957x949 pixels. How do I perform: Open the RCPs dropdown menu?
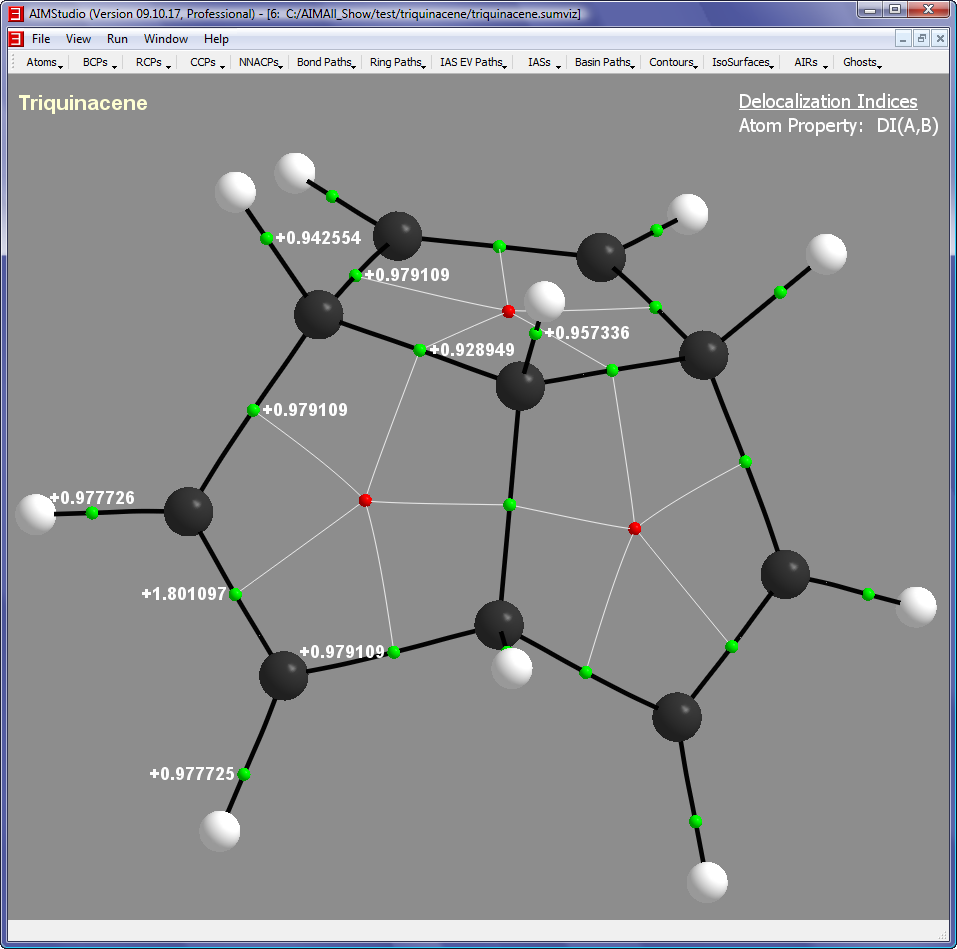coord(152,62)
